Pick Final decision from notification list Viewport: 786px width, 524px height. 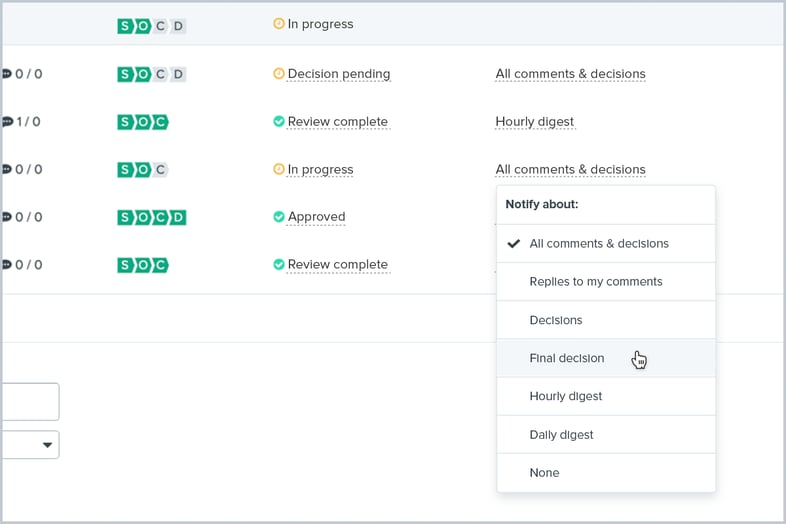point(567,358)
